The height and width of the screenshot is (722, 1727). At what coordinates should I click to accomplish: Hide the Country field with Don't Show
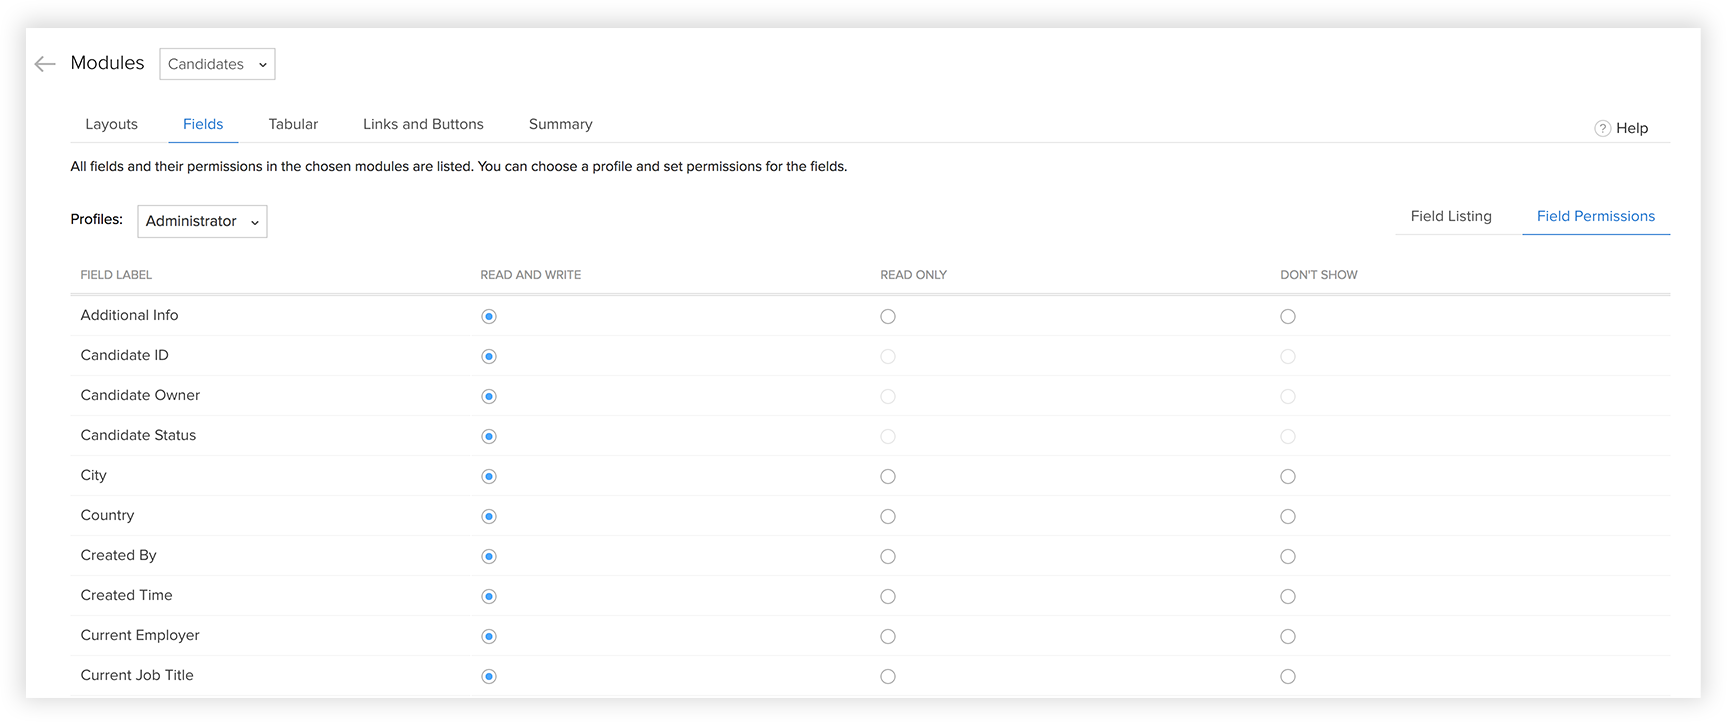tap(1288, 517)
